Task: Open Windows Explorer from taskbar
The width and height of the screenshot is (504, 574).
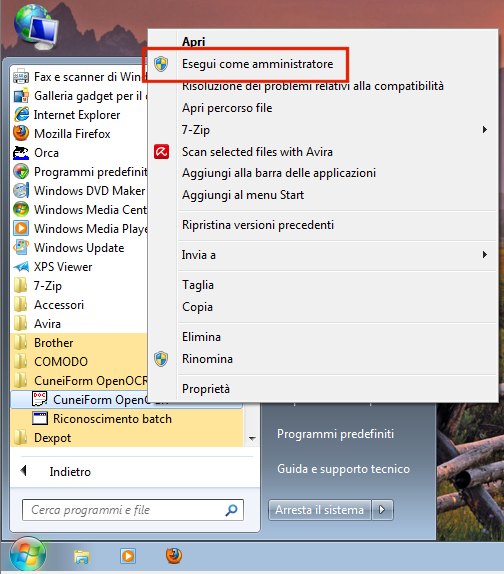Action: [x=82, y=556]
